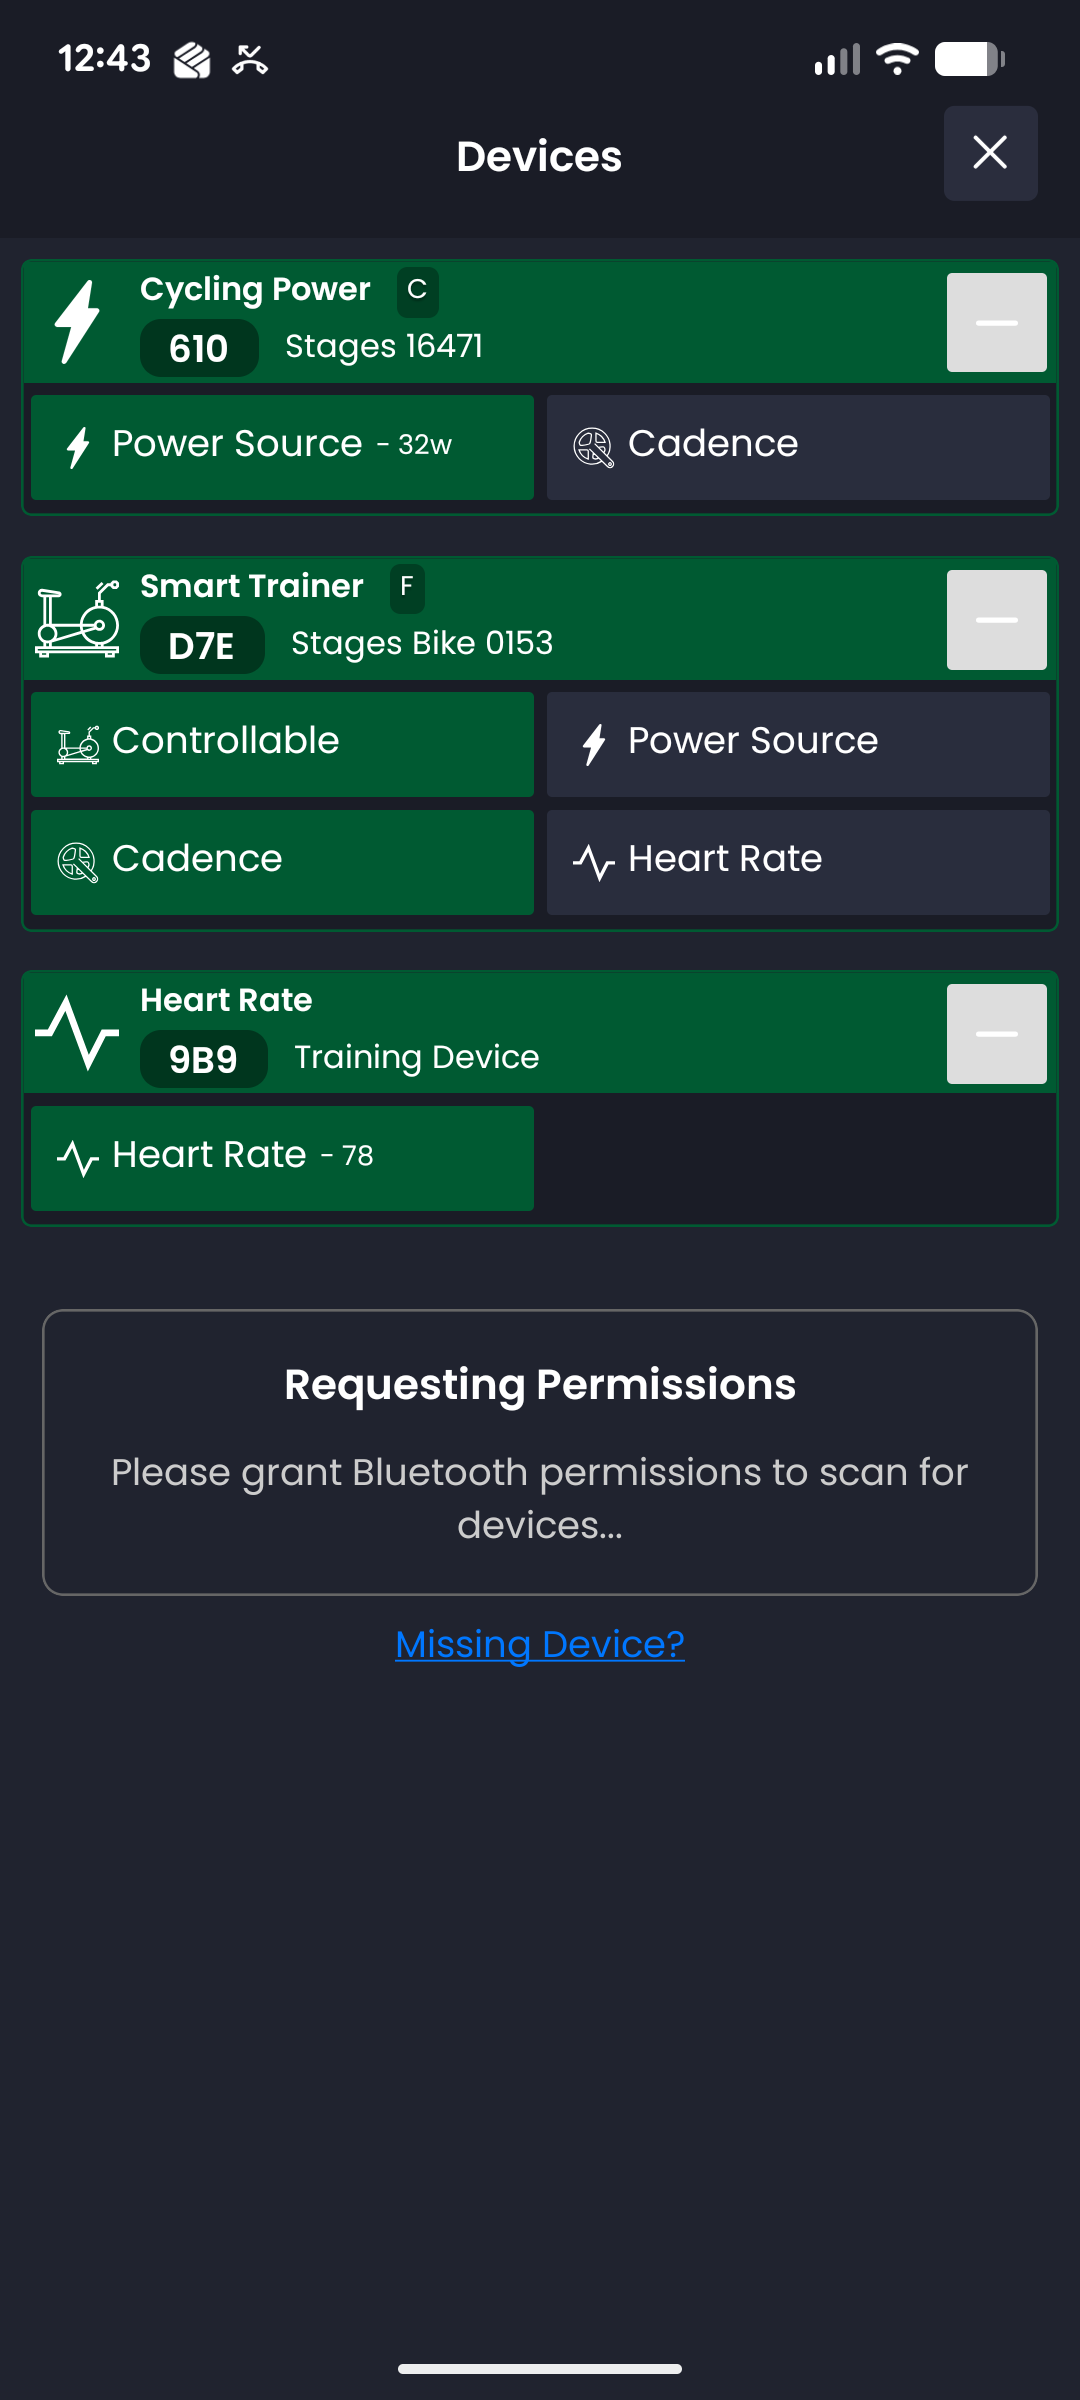
Task: Tap the Requesting Permissions message box
Action: 540,1452
